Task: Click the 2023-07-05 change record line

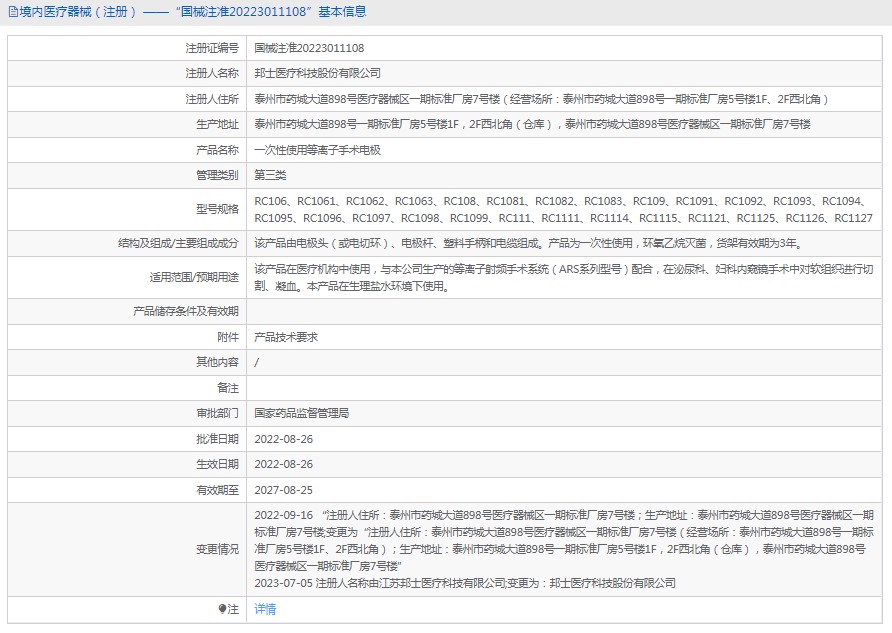Action: [464, 583]
